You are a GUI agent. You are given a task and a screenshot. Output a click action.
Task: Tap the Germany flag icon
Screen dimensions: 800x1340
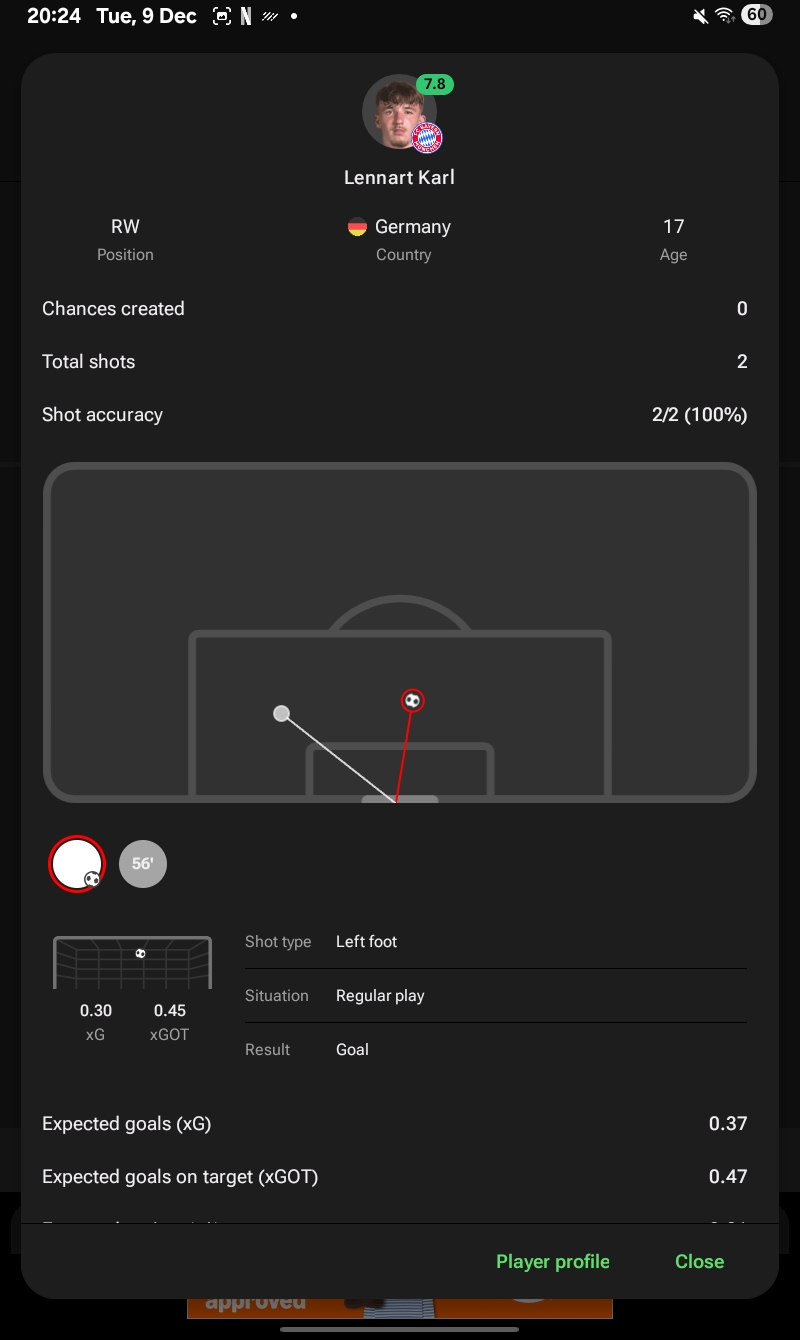(357, 227)
